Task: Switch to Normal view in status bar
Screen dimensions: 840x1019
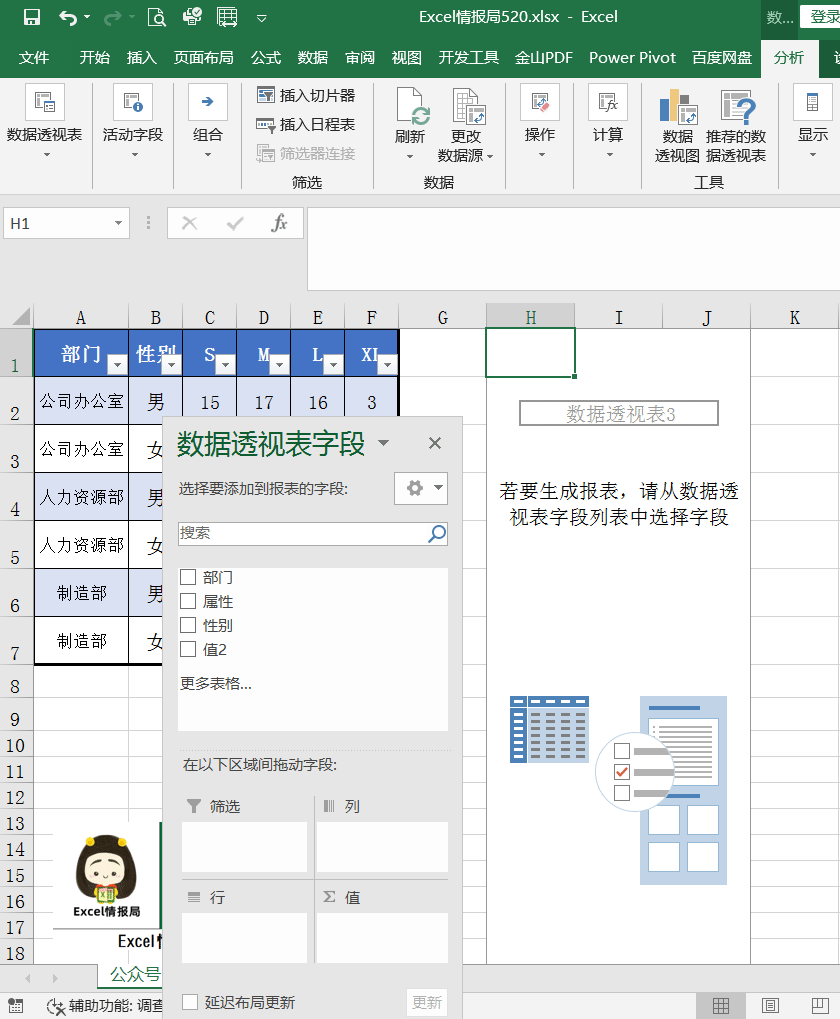Action: click(x=721, y=1005)
